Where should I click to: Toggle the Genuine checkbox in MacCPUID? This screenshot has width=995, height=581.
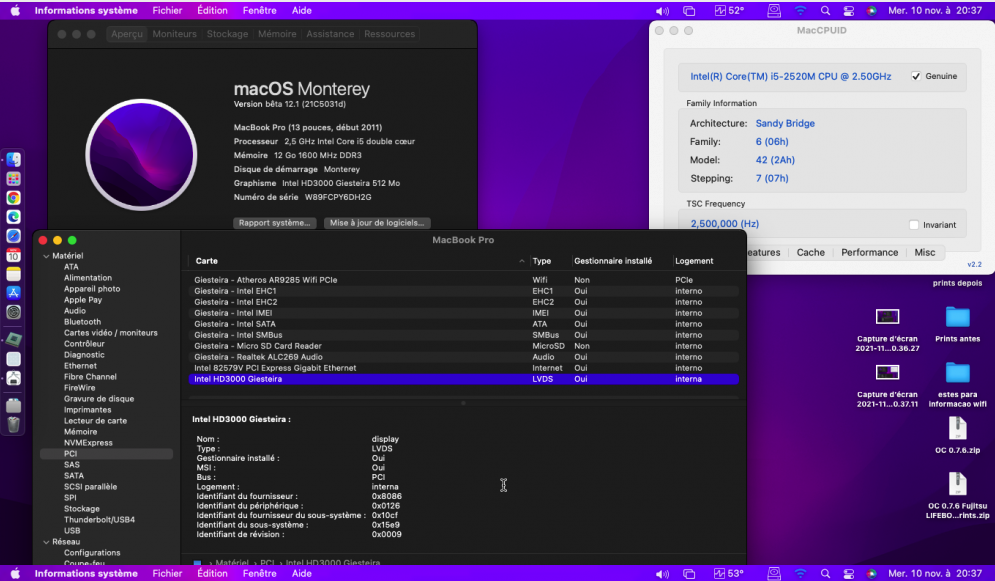pos(915,77)
